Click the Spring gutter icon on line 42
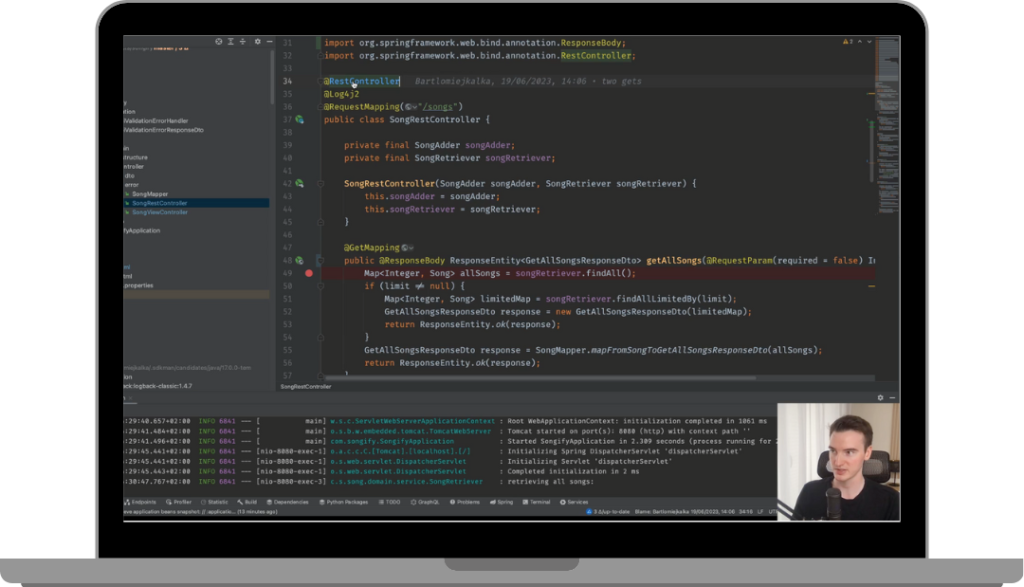1024x587 pixels. click(x=299, y=183)
